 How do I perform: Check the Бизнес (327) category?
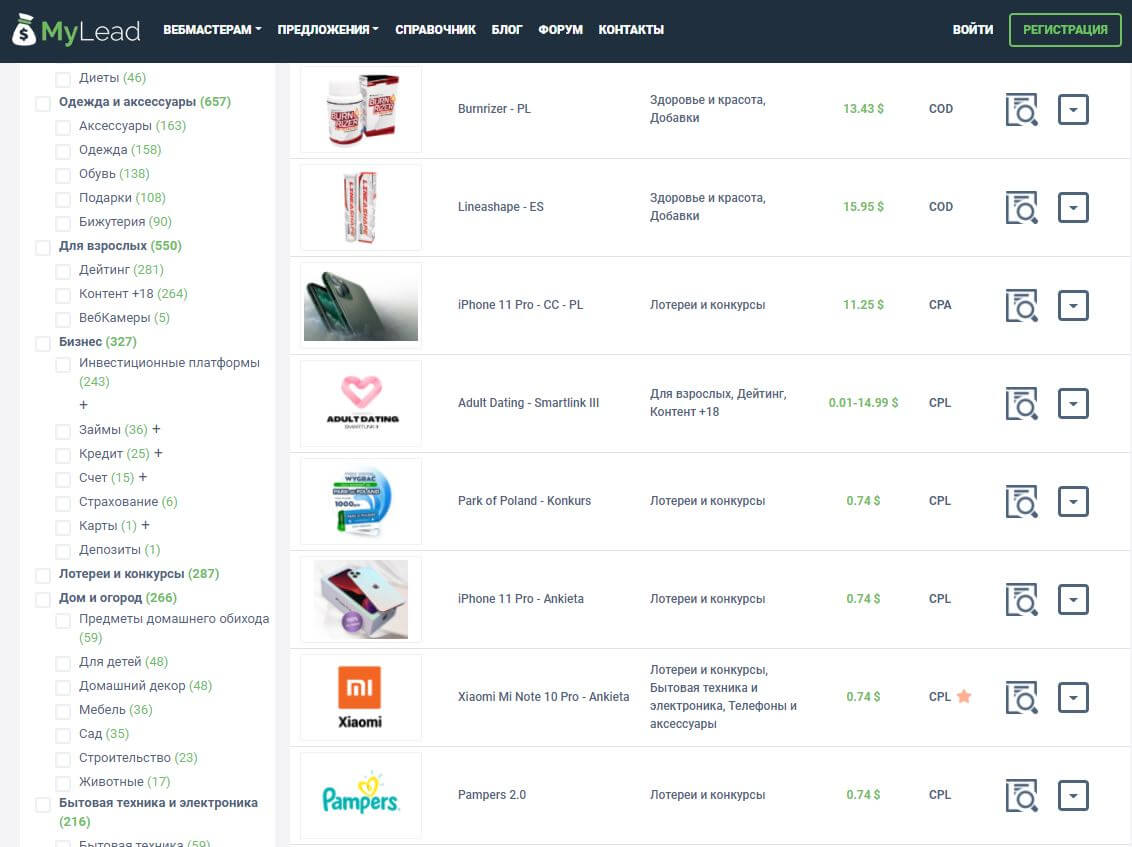[x=43, y=343]
